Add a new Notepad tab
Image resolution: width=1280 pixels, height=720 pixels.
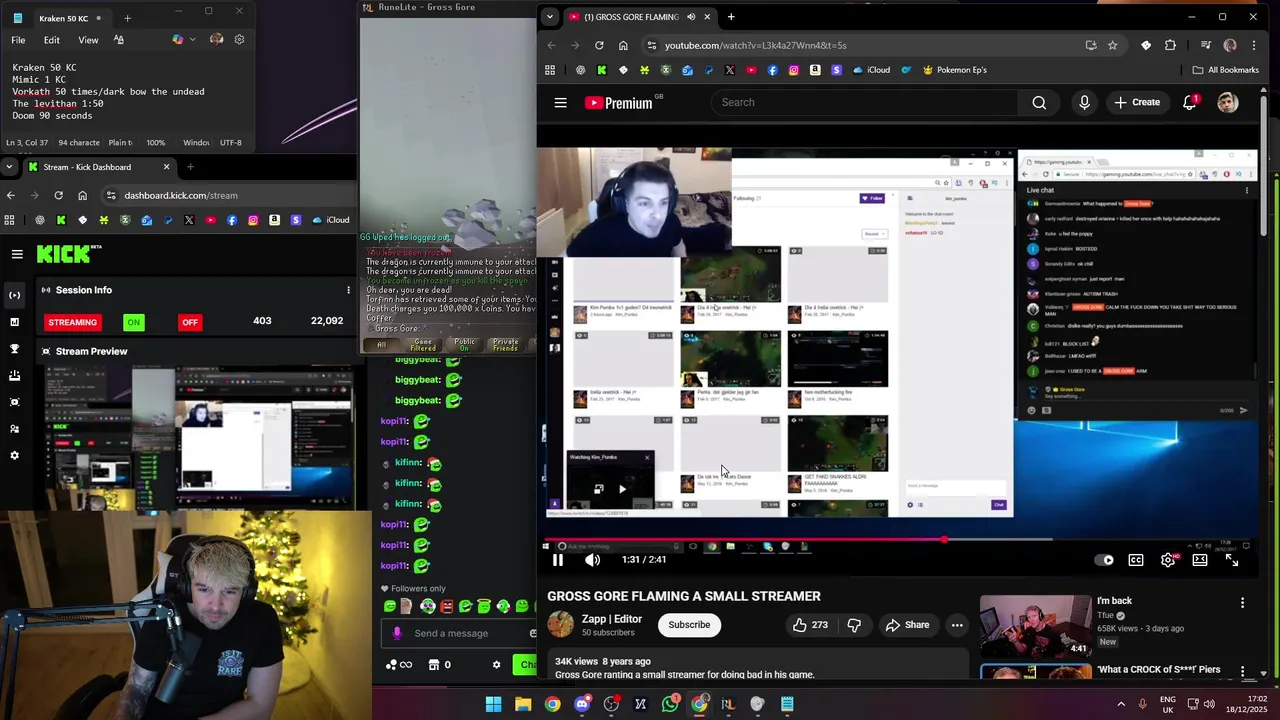127,18
